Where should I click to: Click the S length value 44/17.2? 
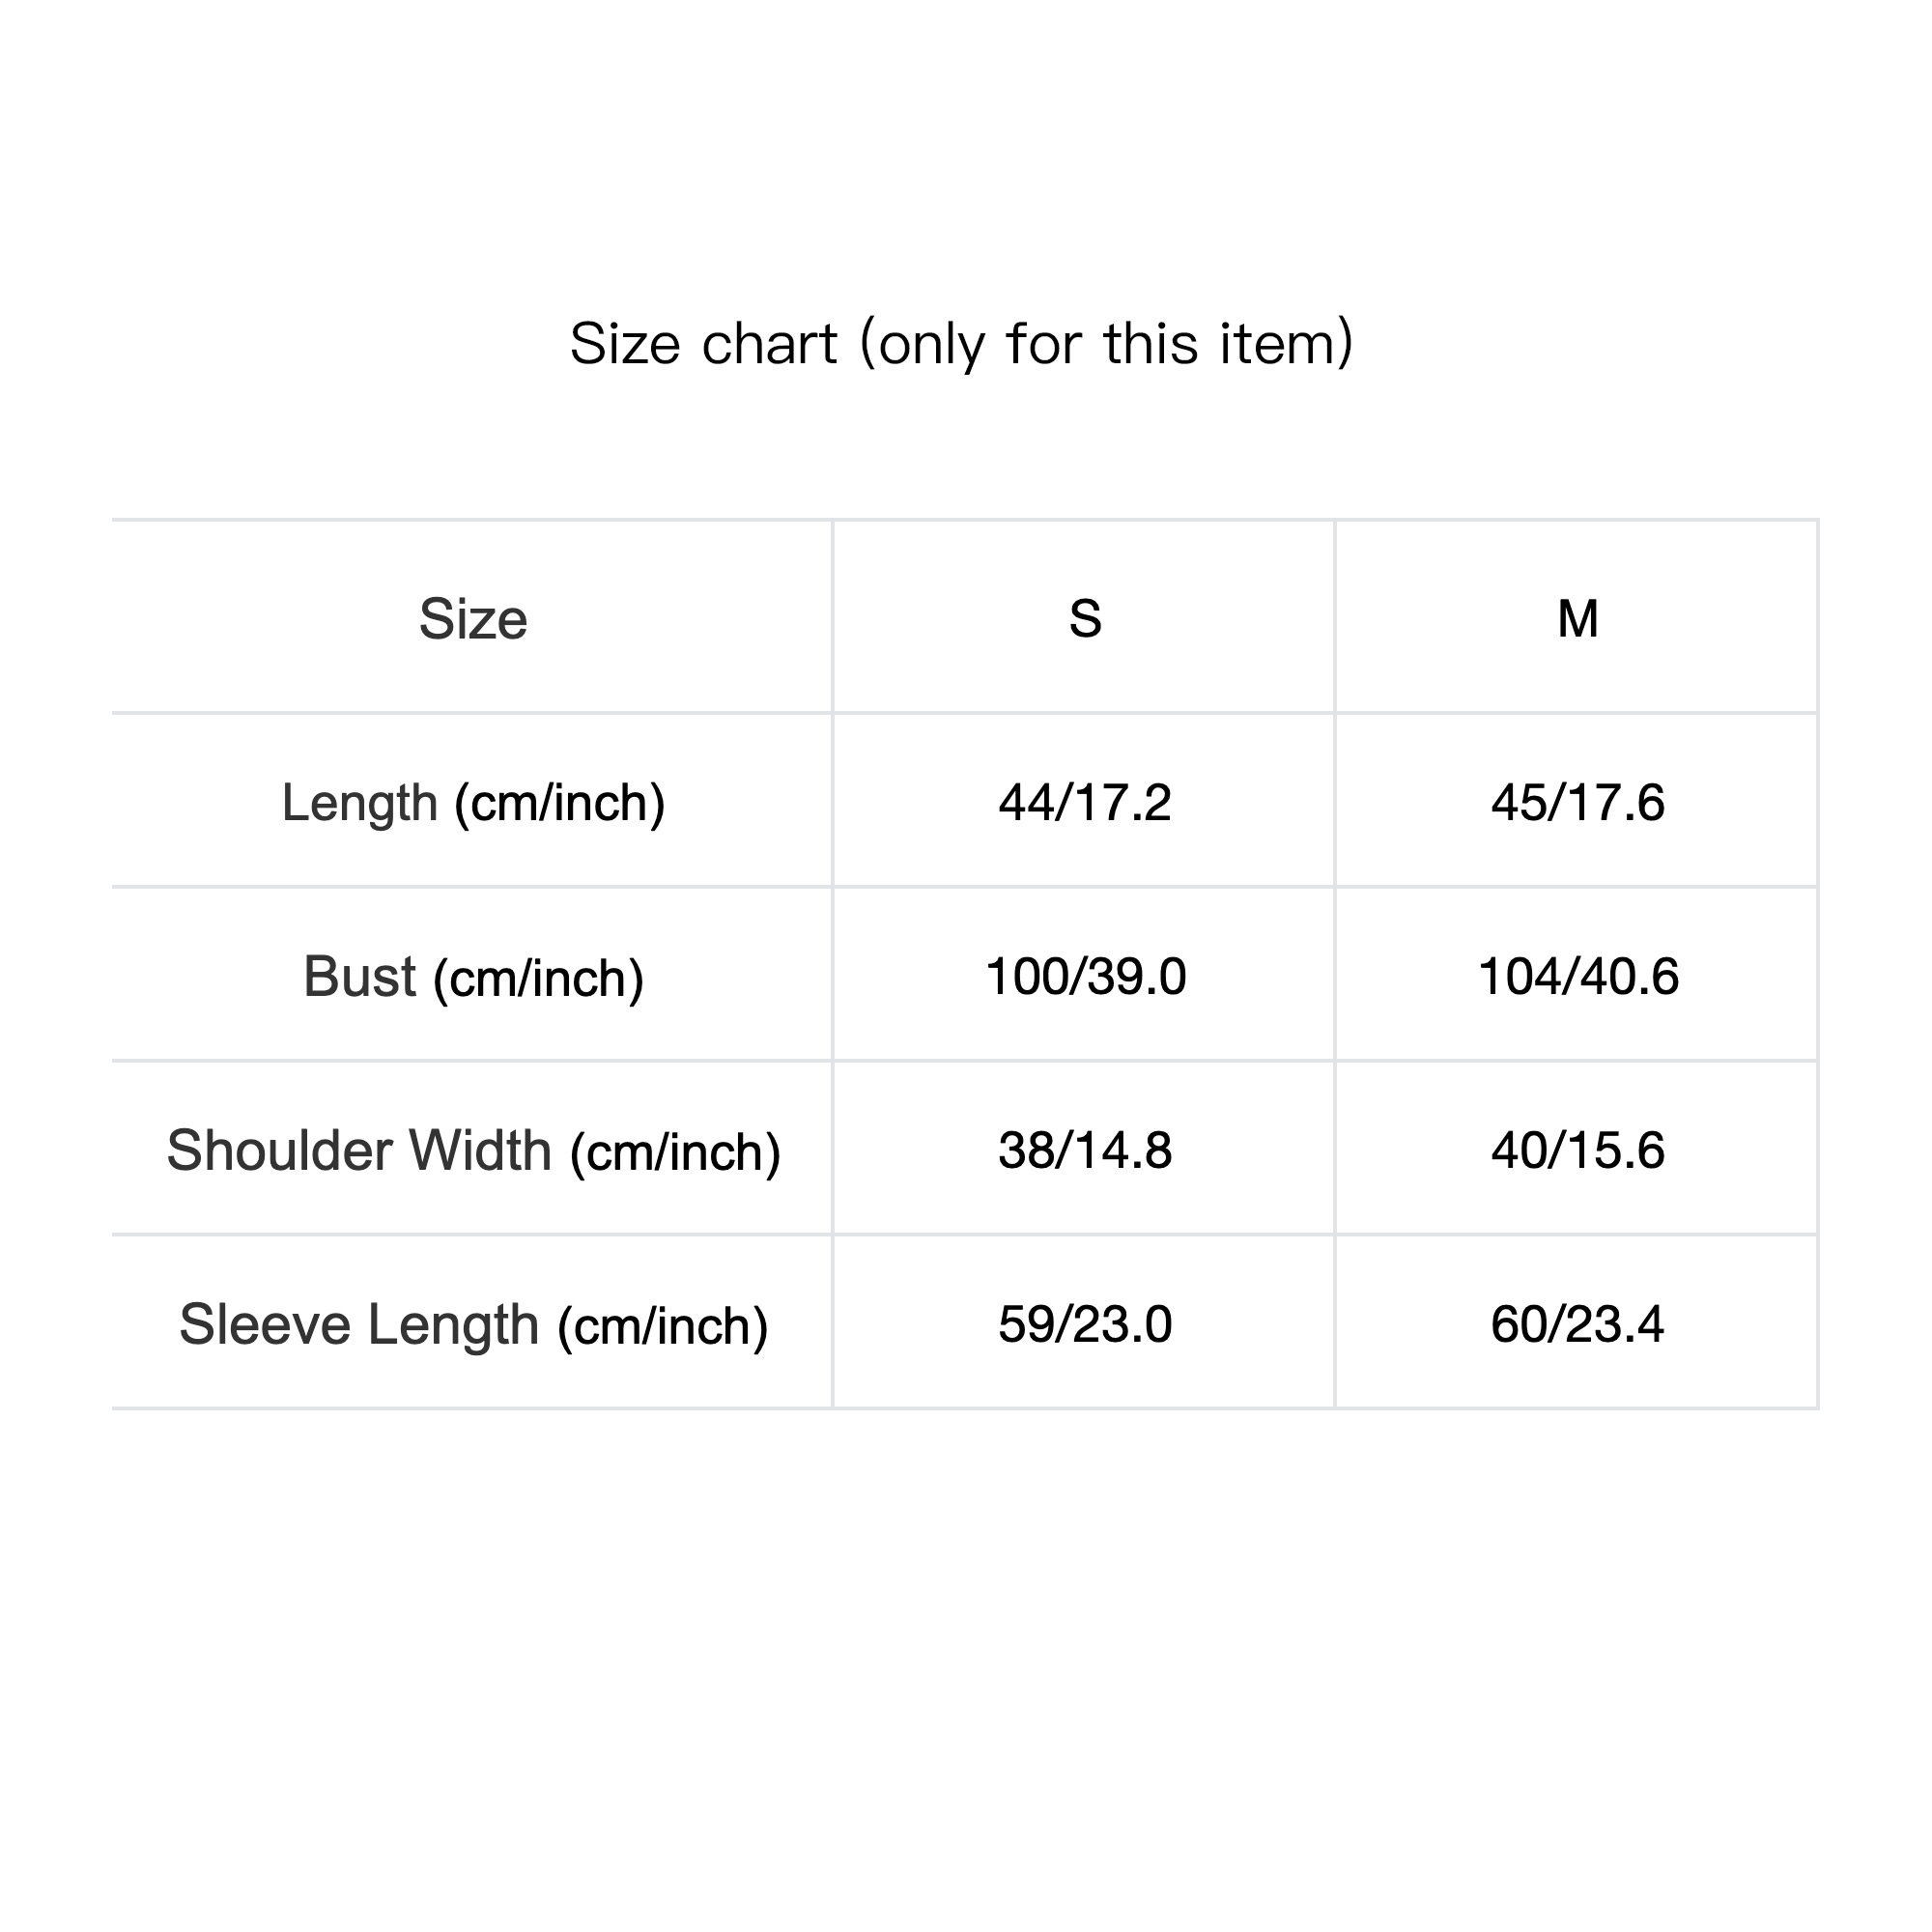tap(1085, 803)
